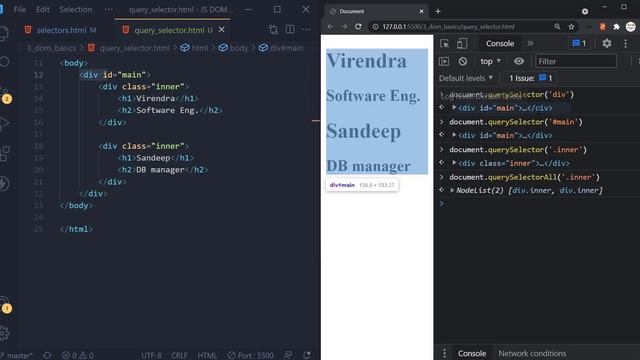The width and height of the screenshot is (640, 360).
Task: Change UTF-8 encoding in status bar
Action: click(151, 356)
